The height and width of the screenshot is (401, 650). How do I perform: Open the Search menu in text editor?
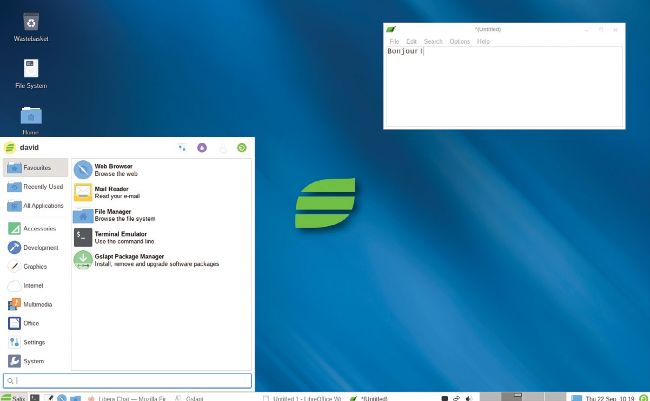coord(433,41)
